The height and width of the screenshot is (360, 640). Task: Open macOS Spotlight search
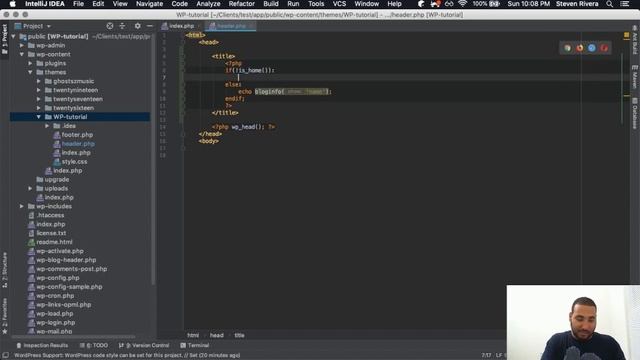click(609, 4)
